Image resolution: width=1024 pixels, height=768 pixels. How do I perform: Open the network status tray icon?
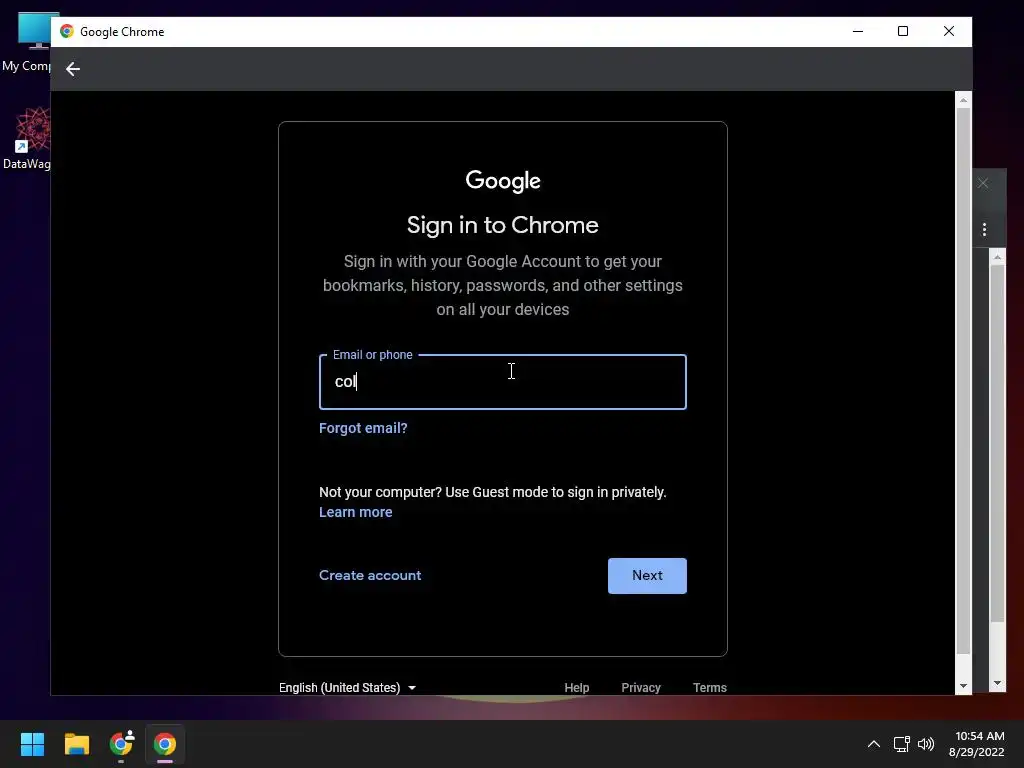(x=901, y=744)
